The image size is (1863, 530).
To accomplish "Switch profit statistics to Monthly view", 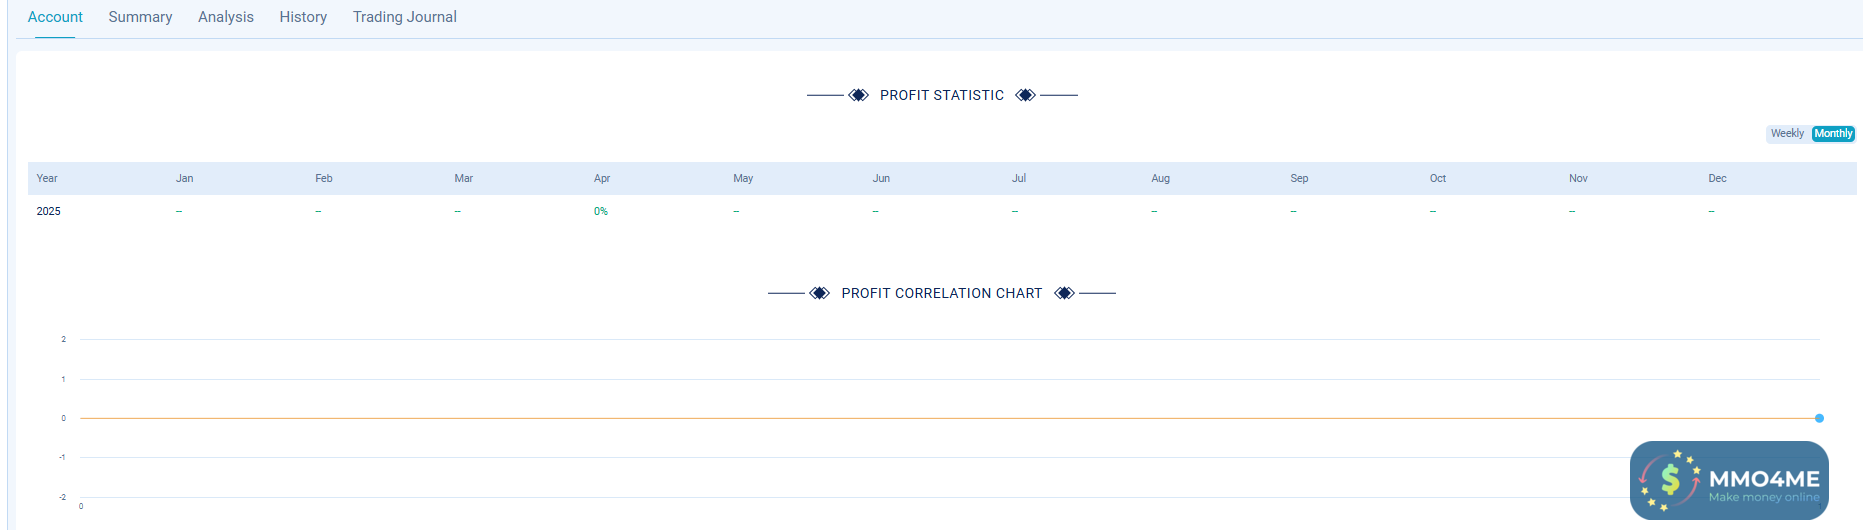I will pyautogui.click(x=1833, y=134).
